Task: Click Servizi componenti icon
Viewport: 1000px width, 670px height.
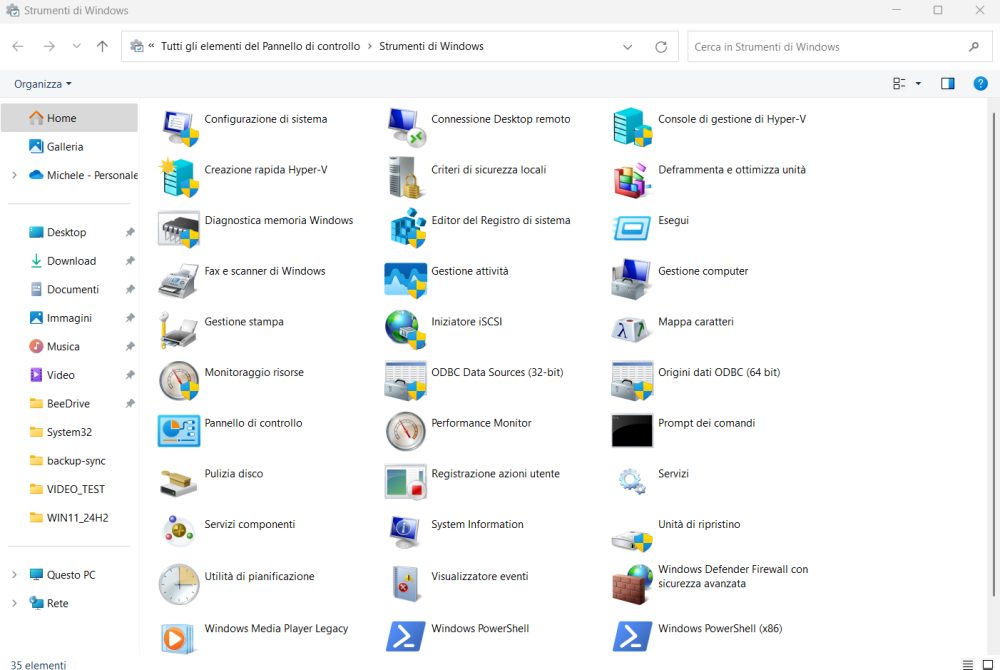Action: 179,532
